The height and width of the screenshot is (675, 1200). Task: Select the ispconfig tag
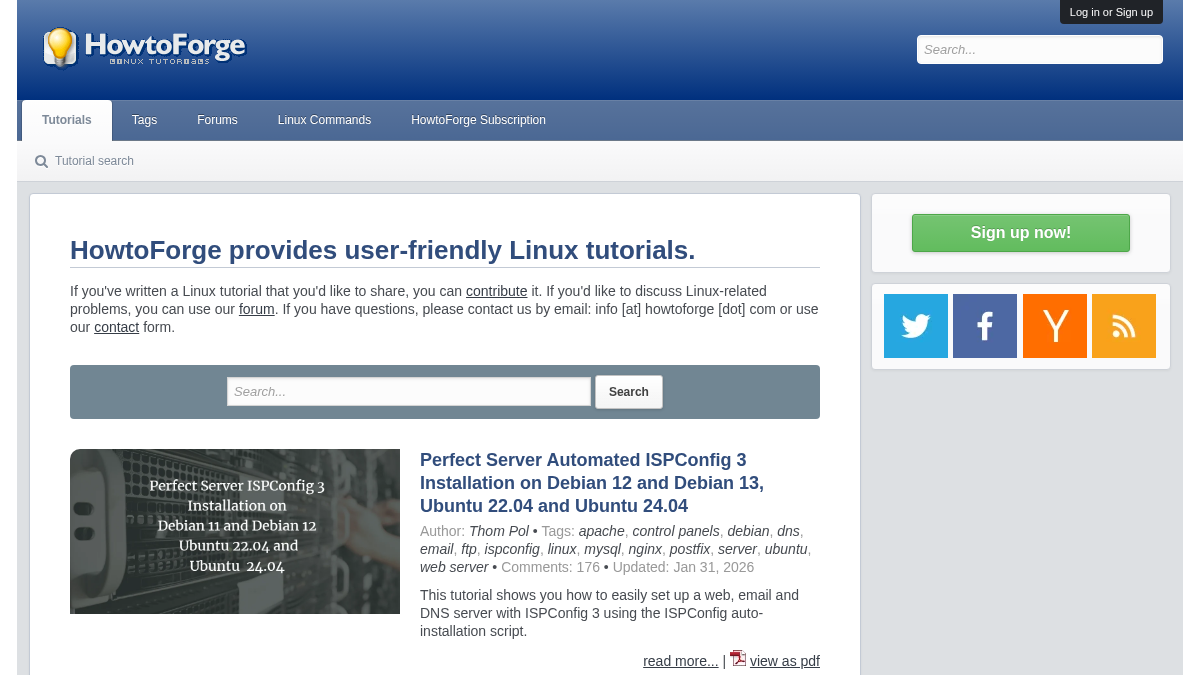pyautogui.click(x=512, y=549)
